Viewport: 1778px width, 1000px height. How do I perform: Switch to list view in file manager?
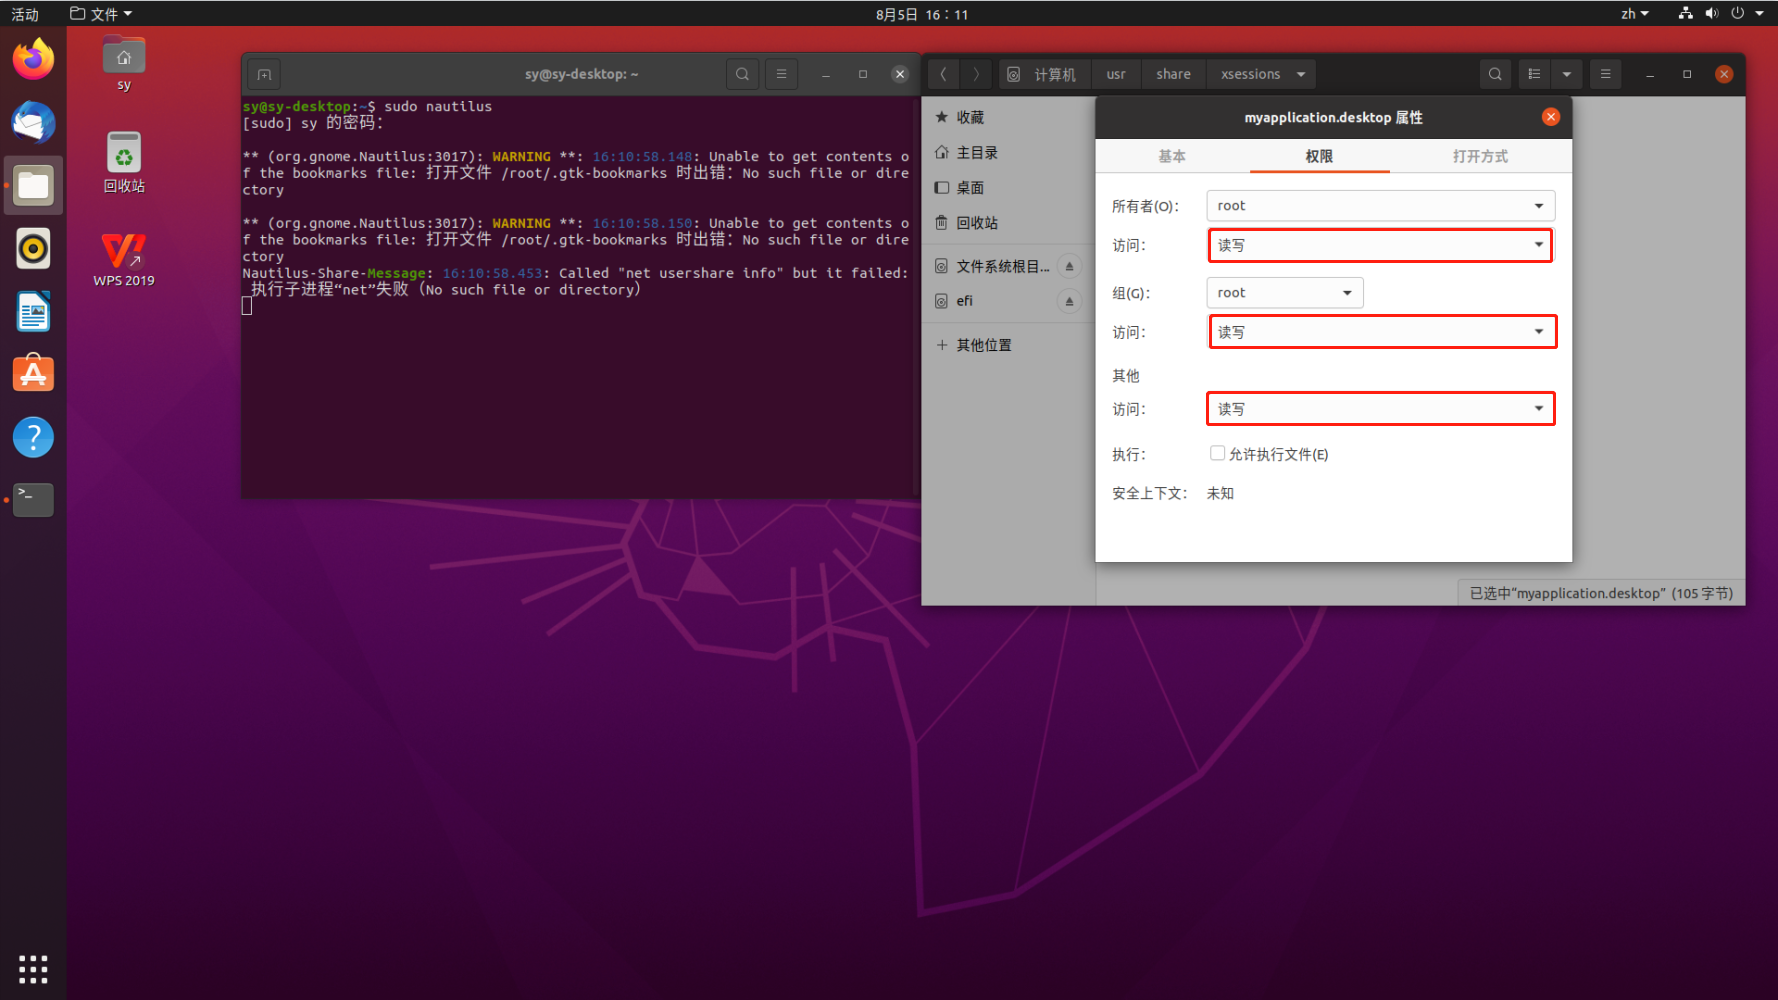(1534, 74)
